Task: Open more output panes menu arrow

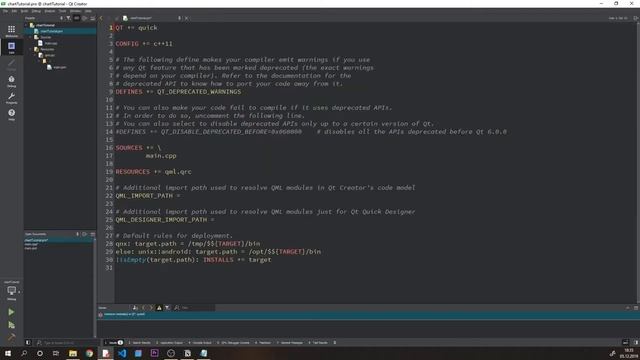Action: tap(335, 342)
